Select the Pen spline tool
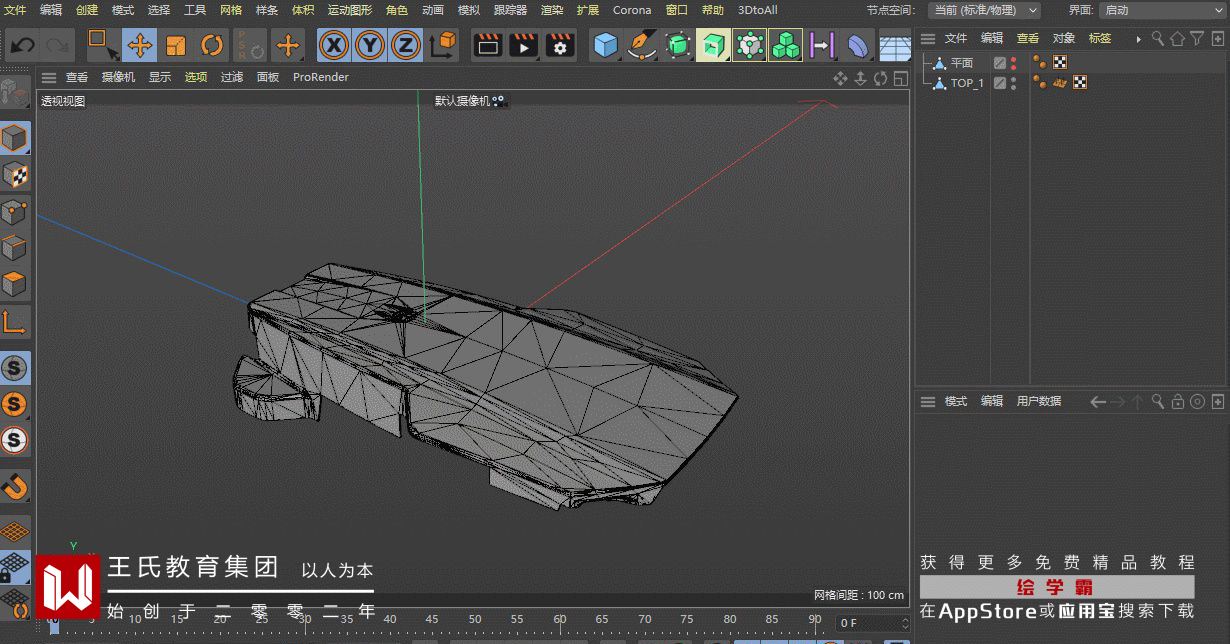Image resolution: width=1230 pixels, height=644 pixels. 640,45
